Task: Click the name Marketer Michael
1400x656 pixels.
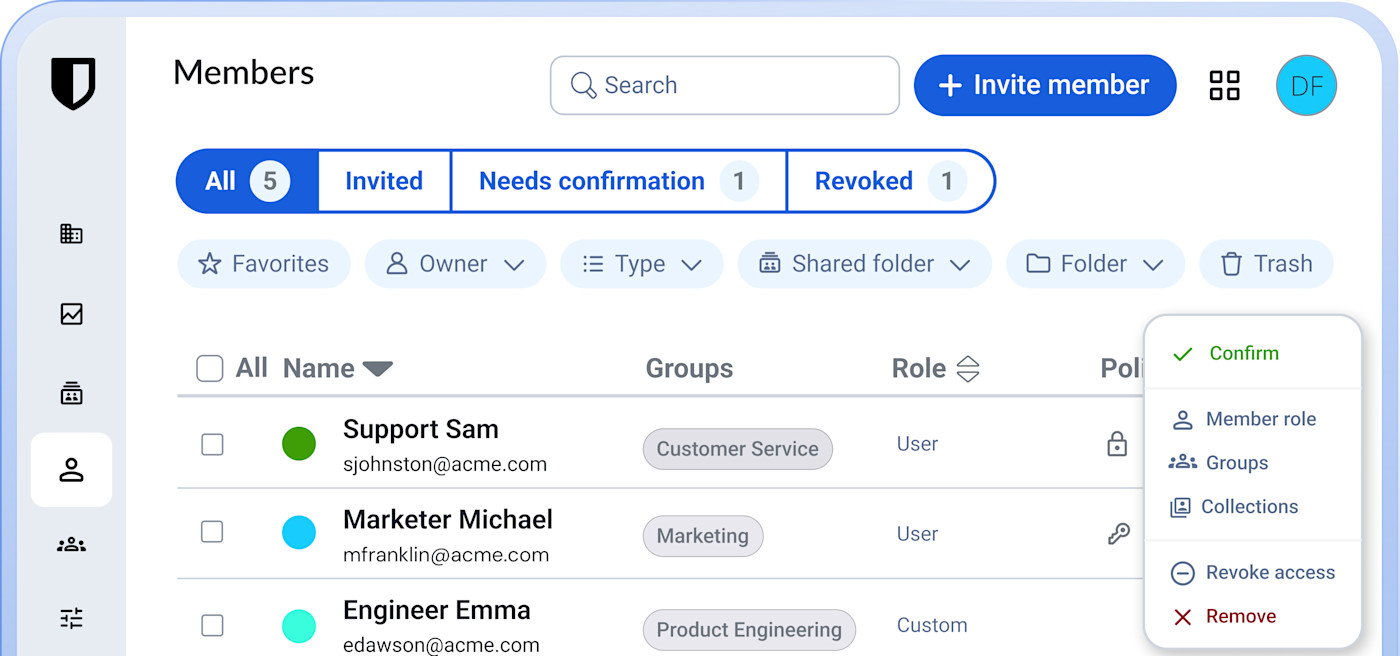Action: [x=448, y=520]
